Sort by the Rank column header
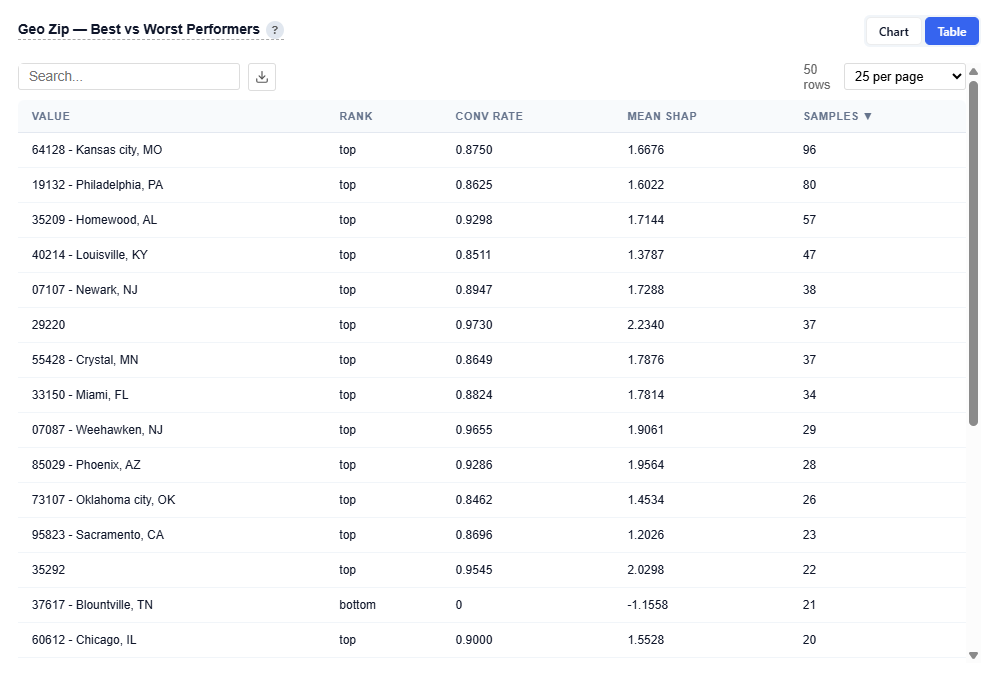The width and height of the screenshot is (993, 677). pos(355,116)
